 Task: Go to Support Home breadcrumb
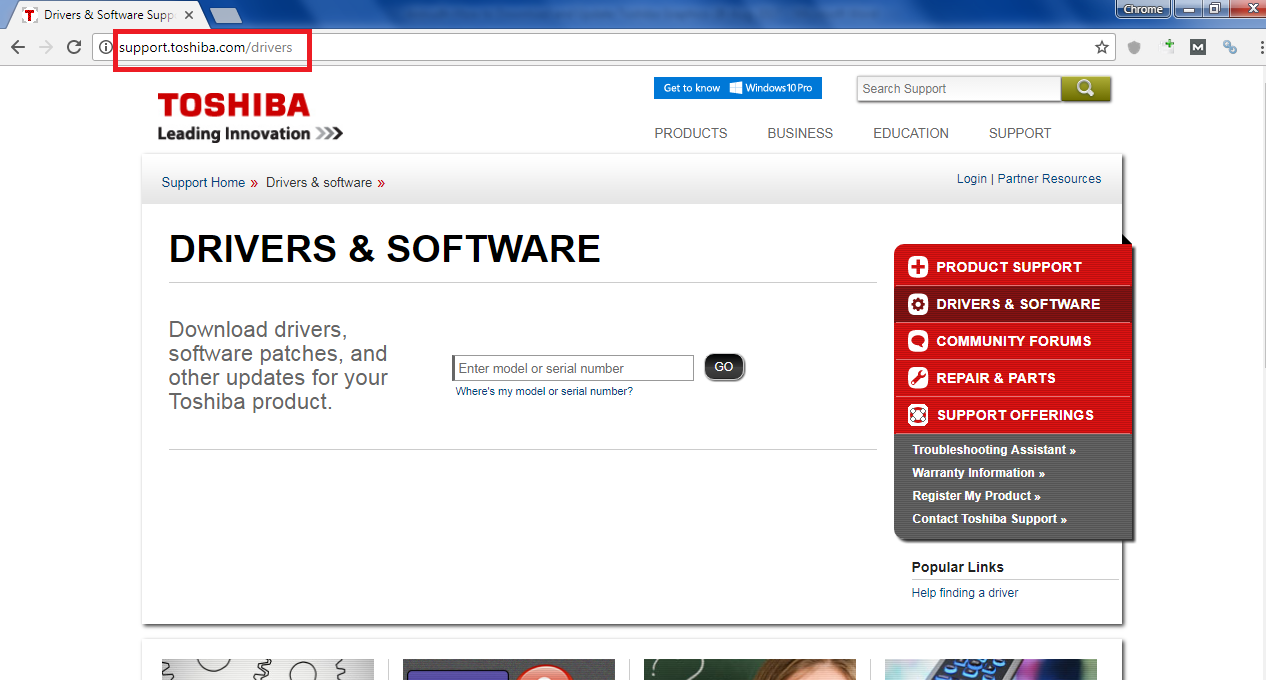coord(203,183)
